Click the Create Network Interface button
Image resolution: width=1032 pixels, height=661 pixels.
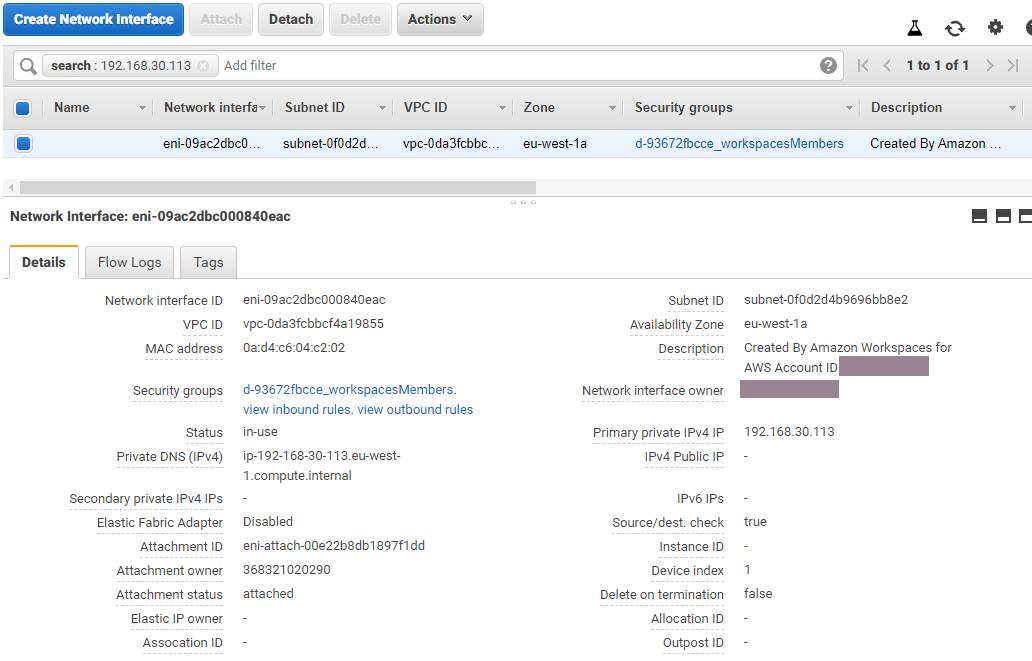(93, 19)
